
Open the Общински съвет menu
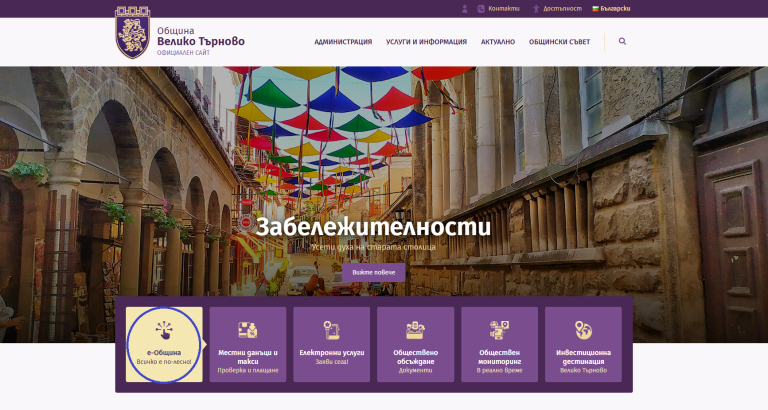coord(559,42)
